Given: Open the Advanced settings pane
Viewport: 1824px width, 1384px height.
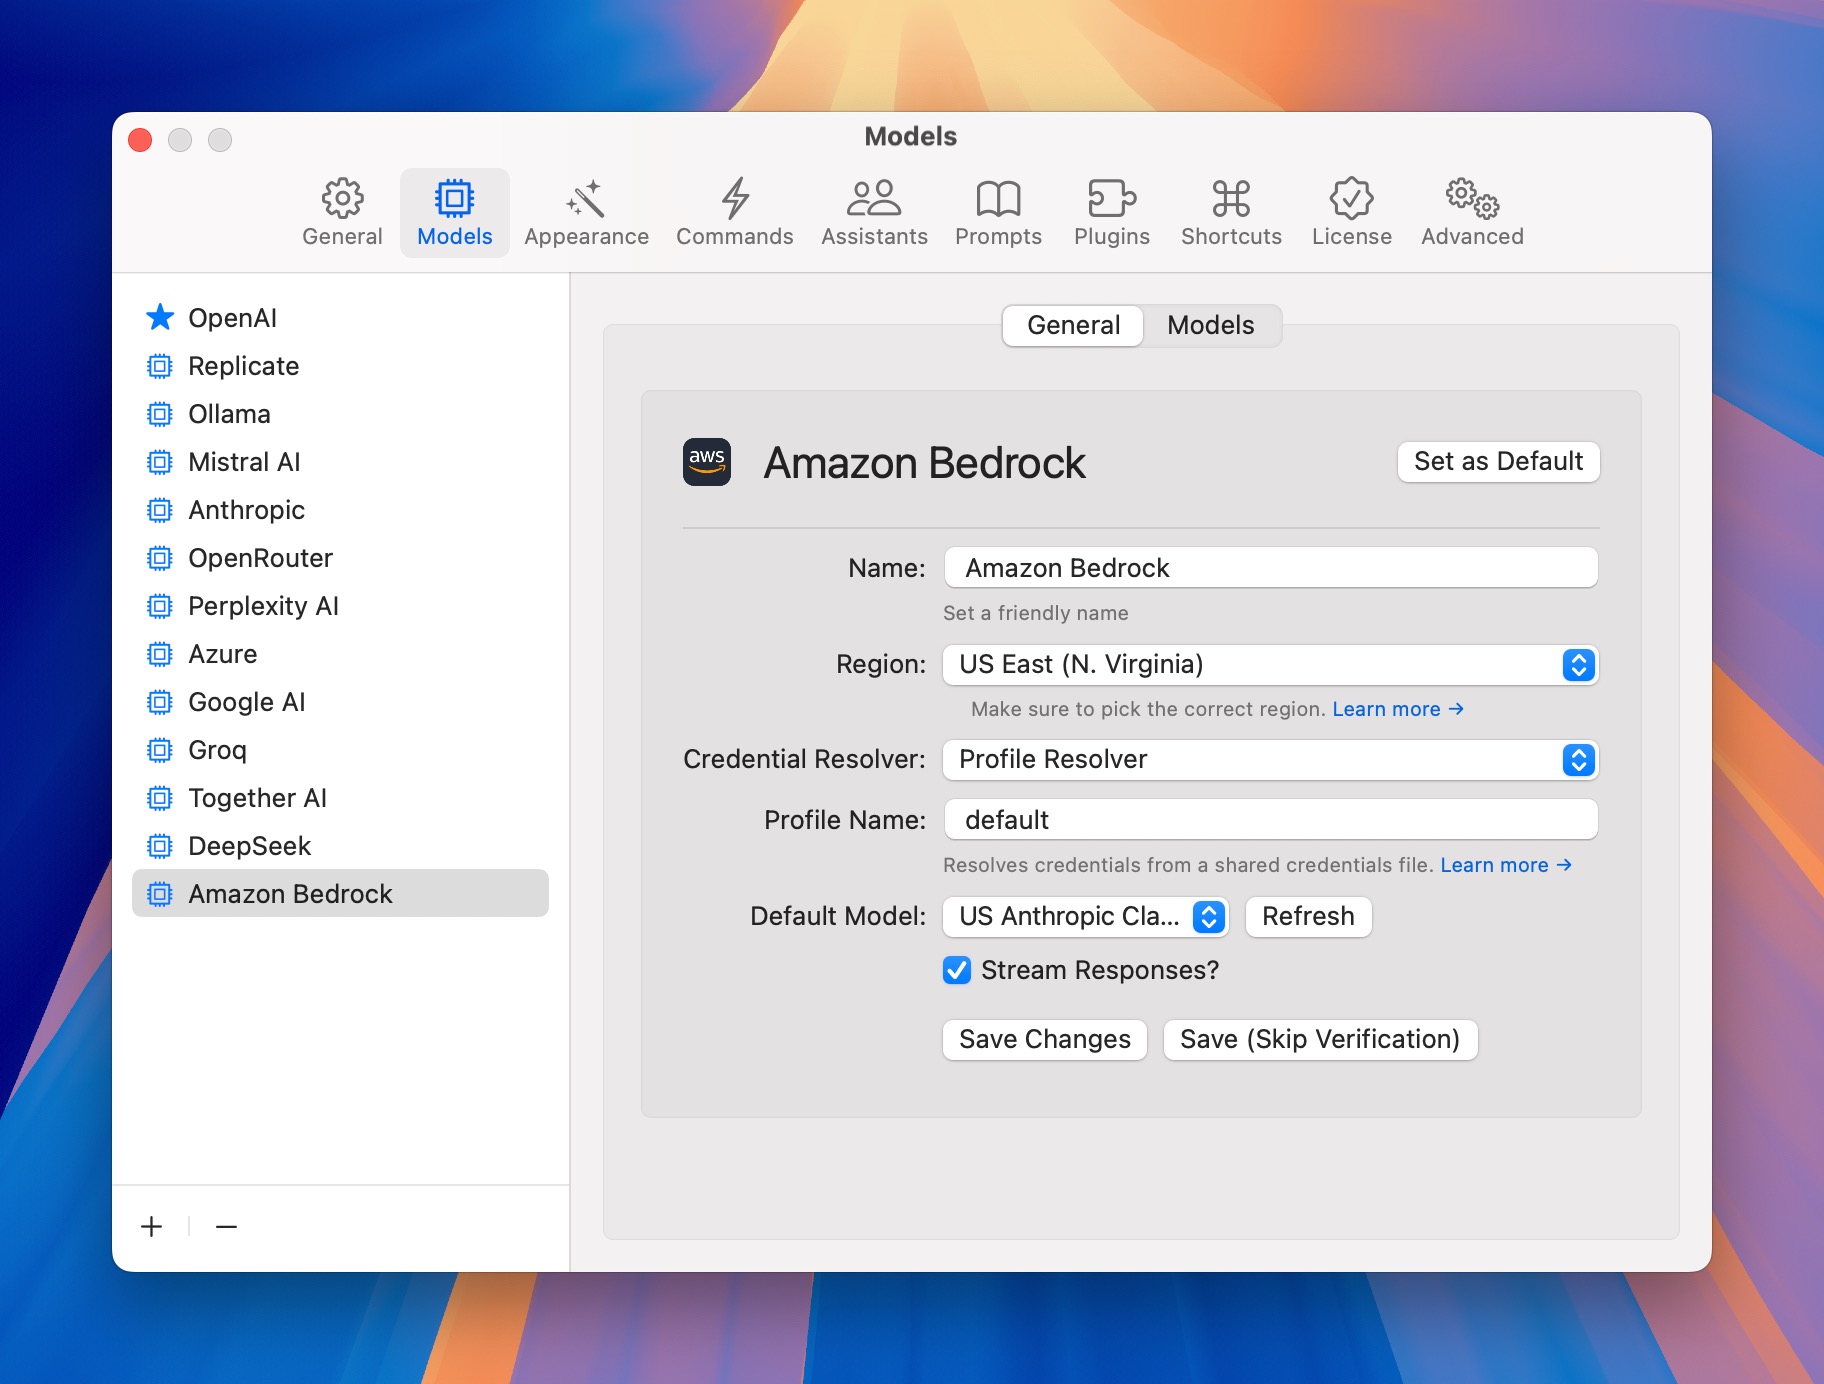Looking at the screenshot, I should click(1472, 213).
